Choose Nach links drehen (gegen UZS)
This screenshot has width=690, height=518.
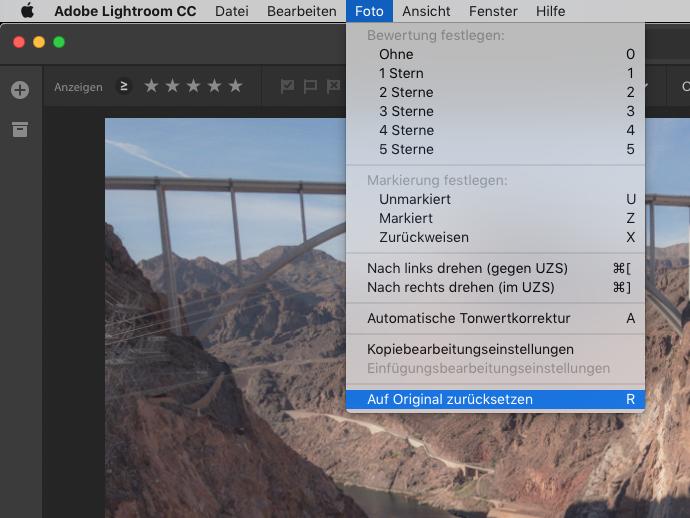pyautogui.click(x=495, y=268)
